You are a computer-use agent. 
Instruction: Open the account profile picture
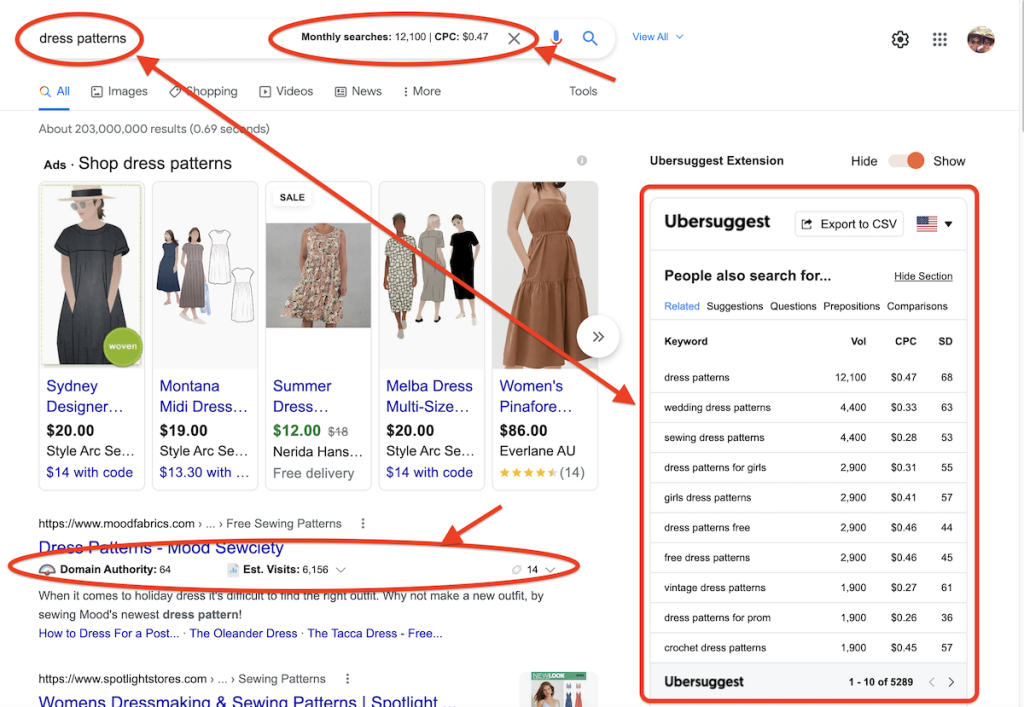point(980,39)
